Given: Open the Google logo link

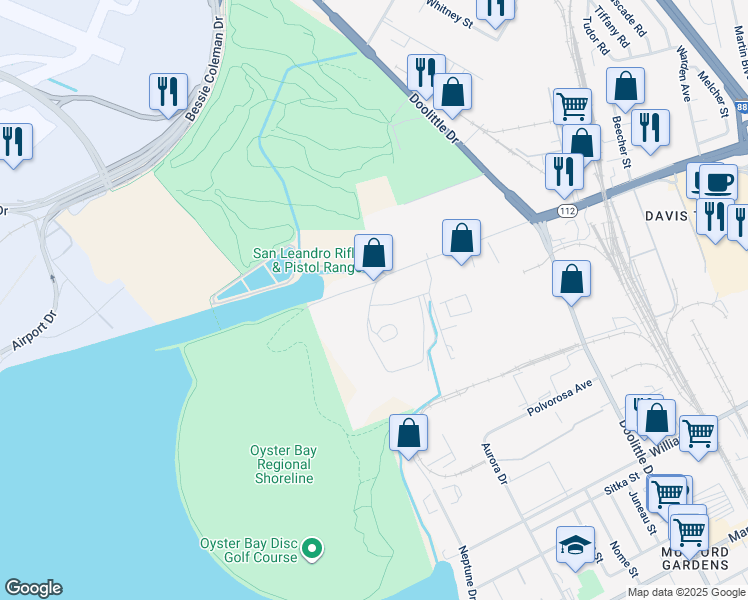Looking at the screenshot, I should click(33, 588).
